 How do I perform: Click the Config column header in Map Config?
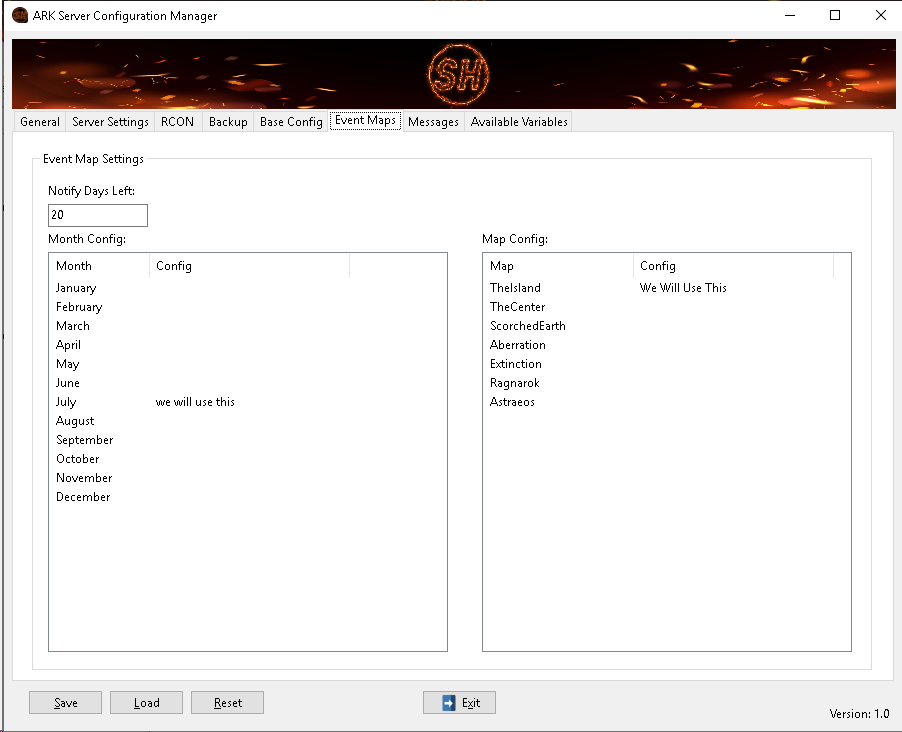733,266
